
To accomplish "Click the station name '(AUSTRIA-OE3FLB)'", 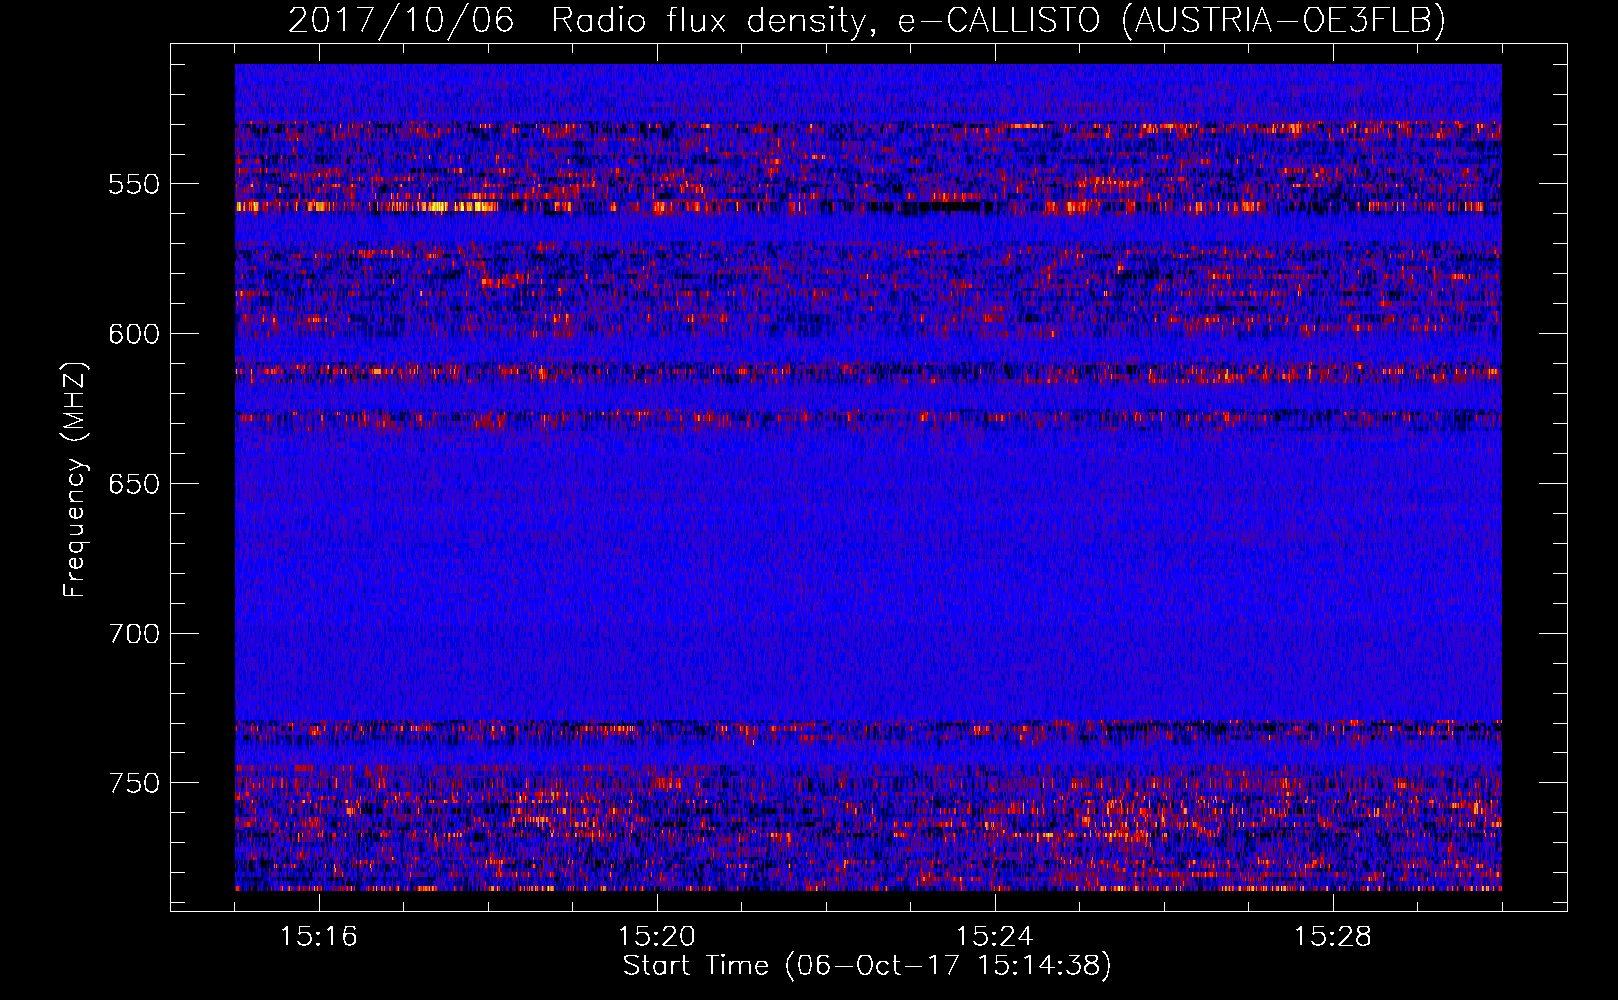I will 1284,21.
